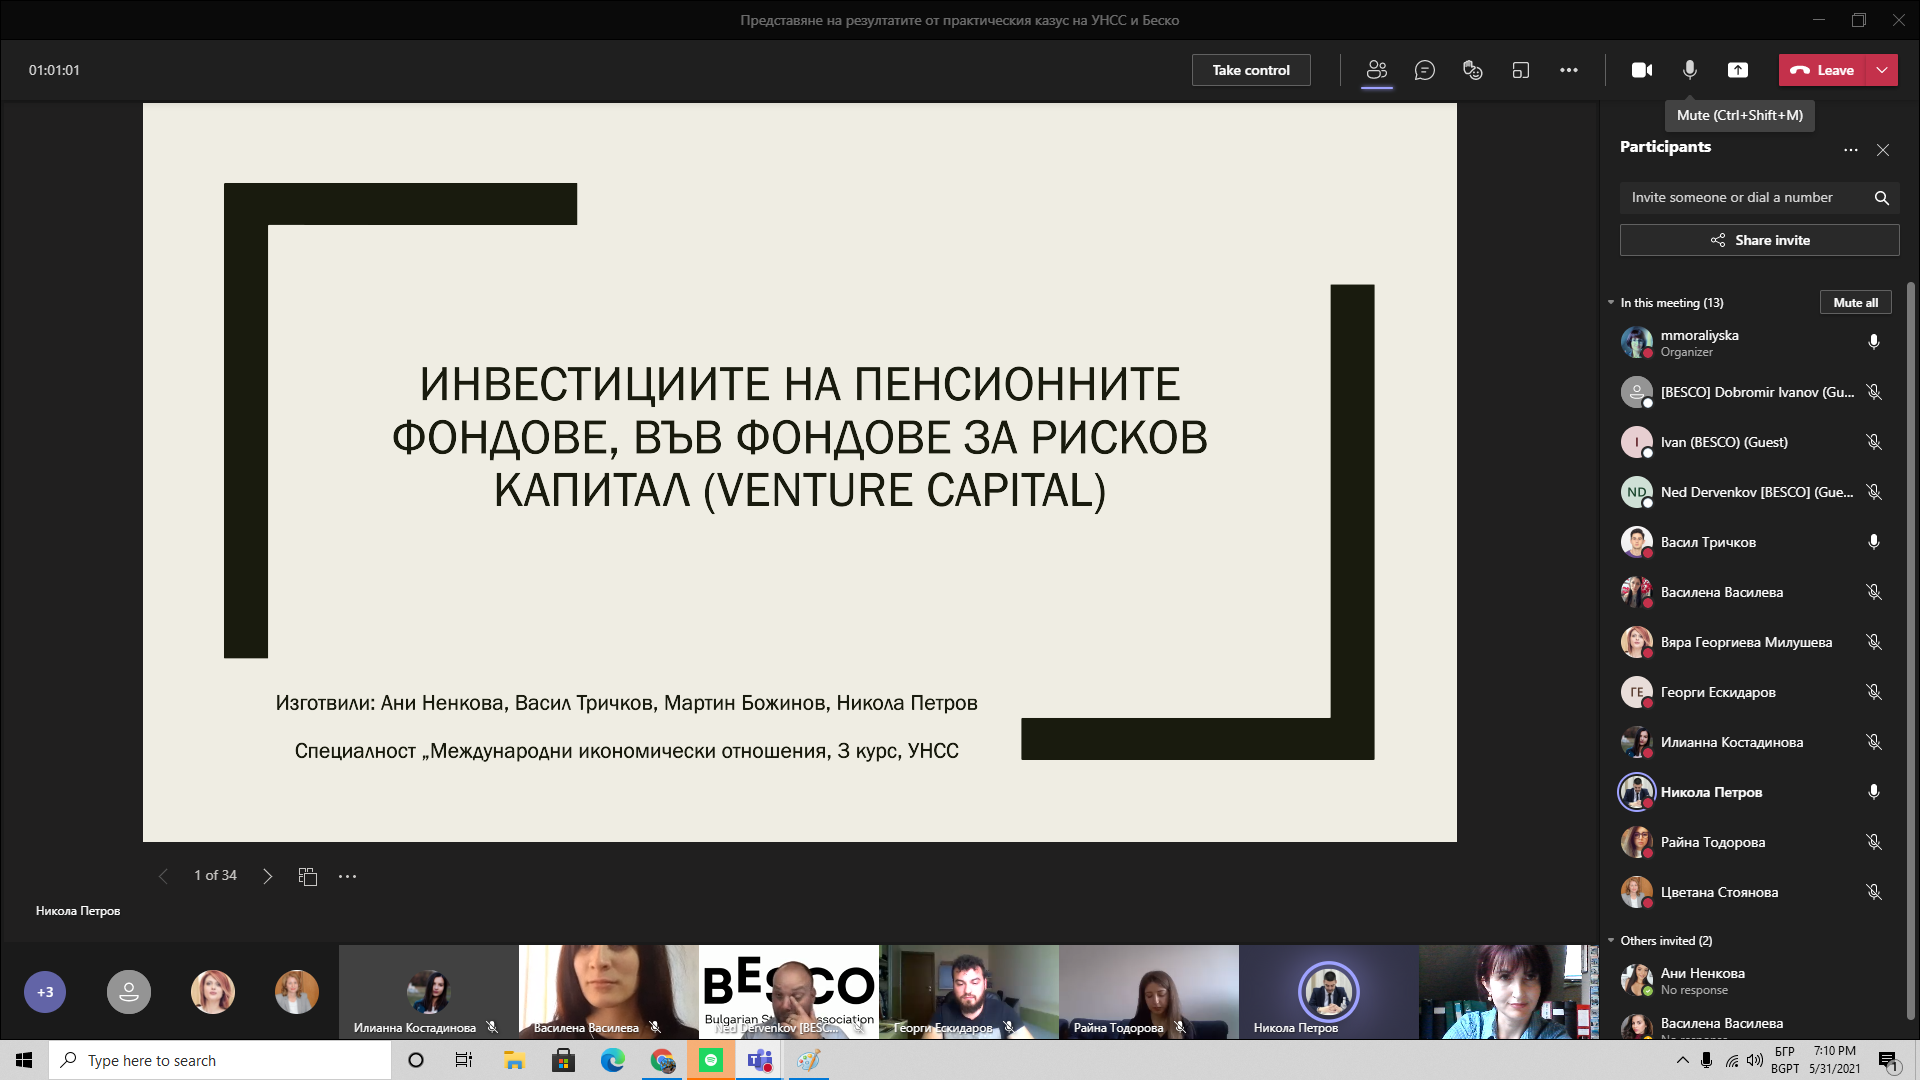The image size is (1920, 1080).
Task: Open the notification center icon
Action: click(1888, 1060)
